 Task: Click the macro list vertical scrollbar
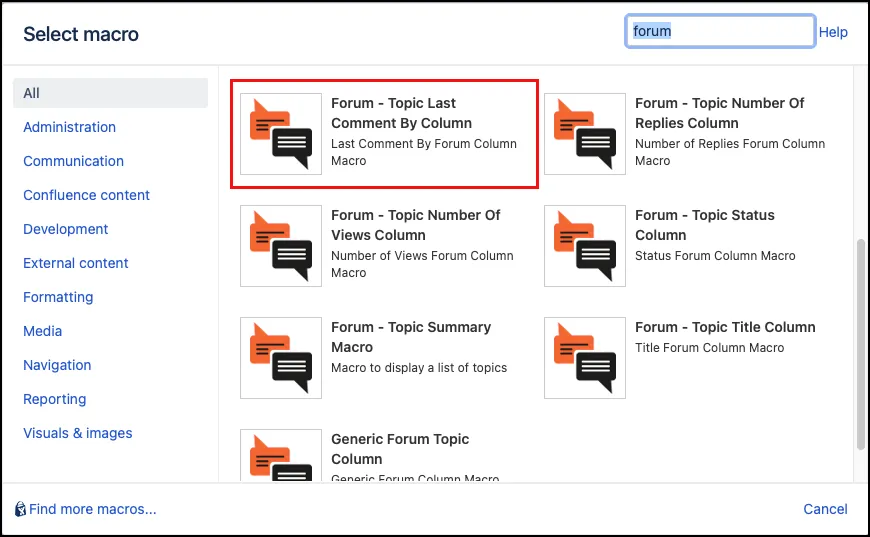(861, 344)
